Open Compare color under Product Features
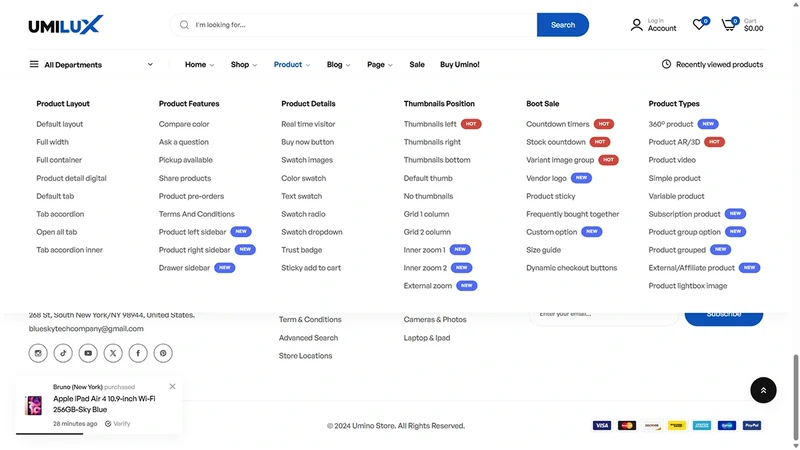This screenshot has width=800, height=450. (184, 124)
